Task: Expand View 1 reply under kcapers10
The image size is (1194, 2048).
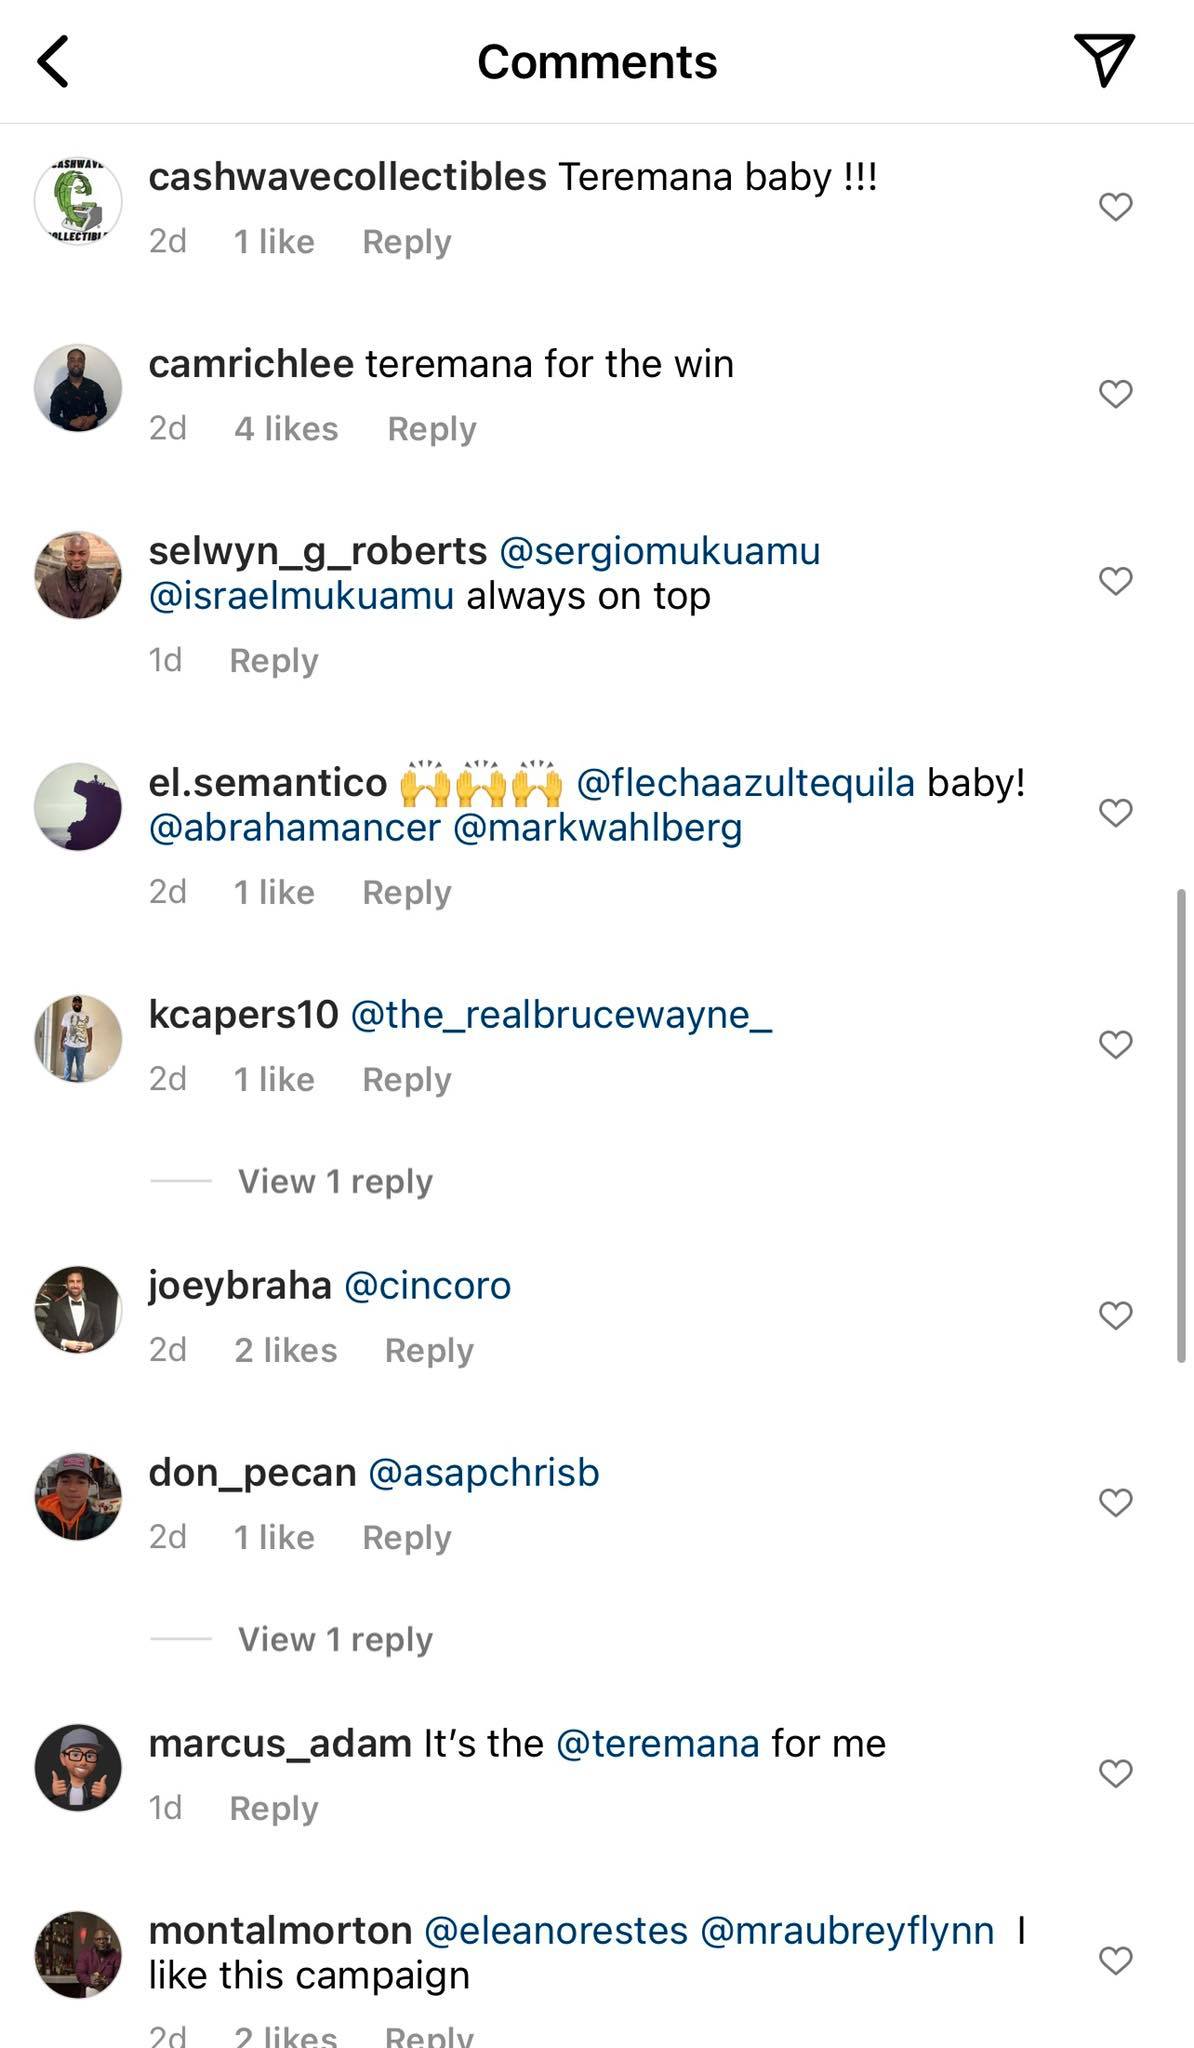Action: (334, 1181)
